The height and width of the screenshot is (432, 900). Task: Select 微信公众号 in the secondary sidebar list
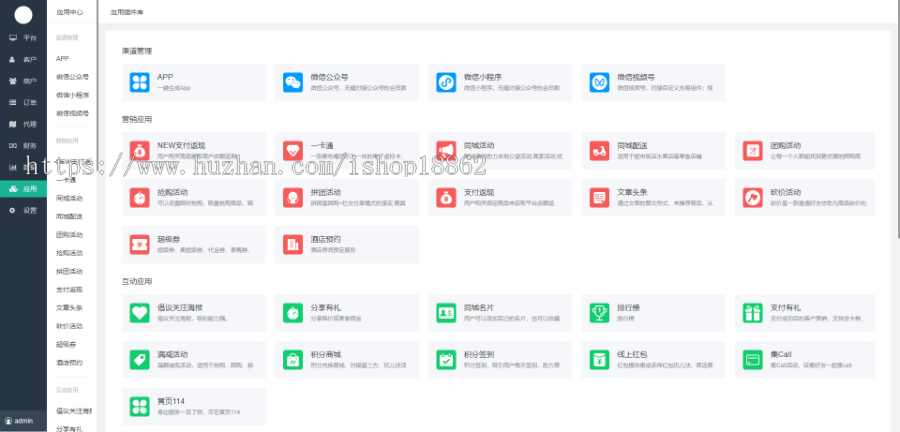[x=72, y=77]
